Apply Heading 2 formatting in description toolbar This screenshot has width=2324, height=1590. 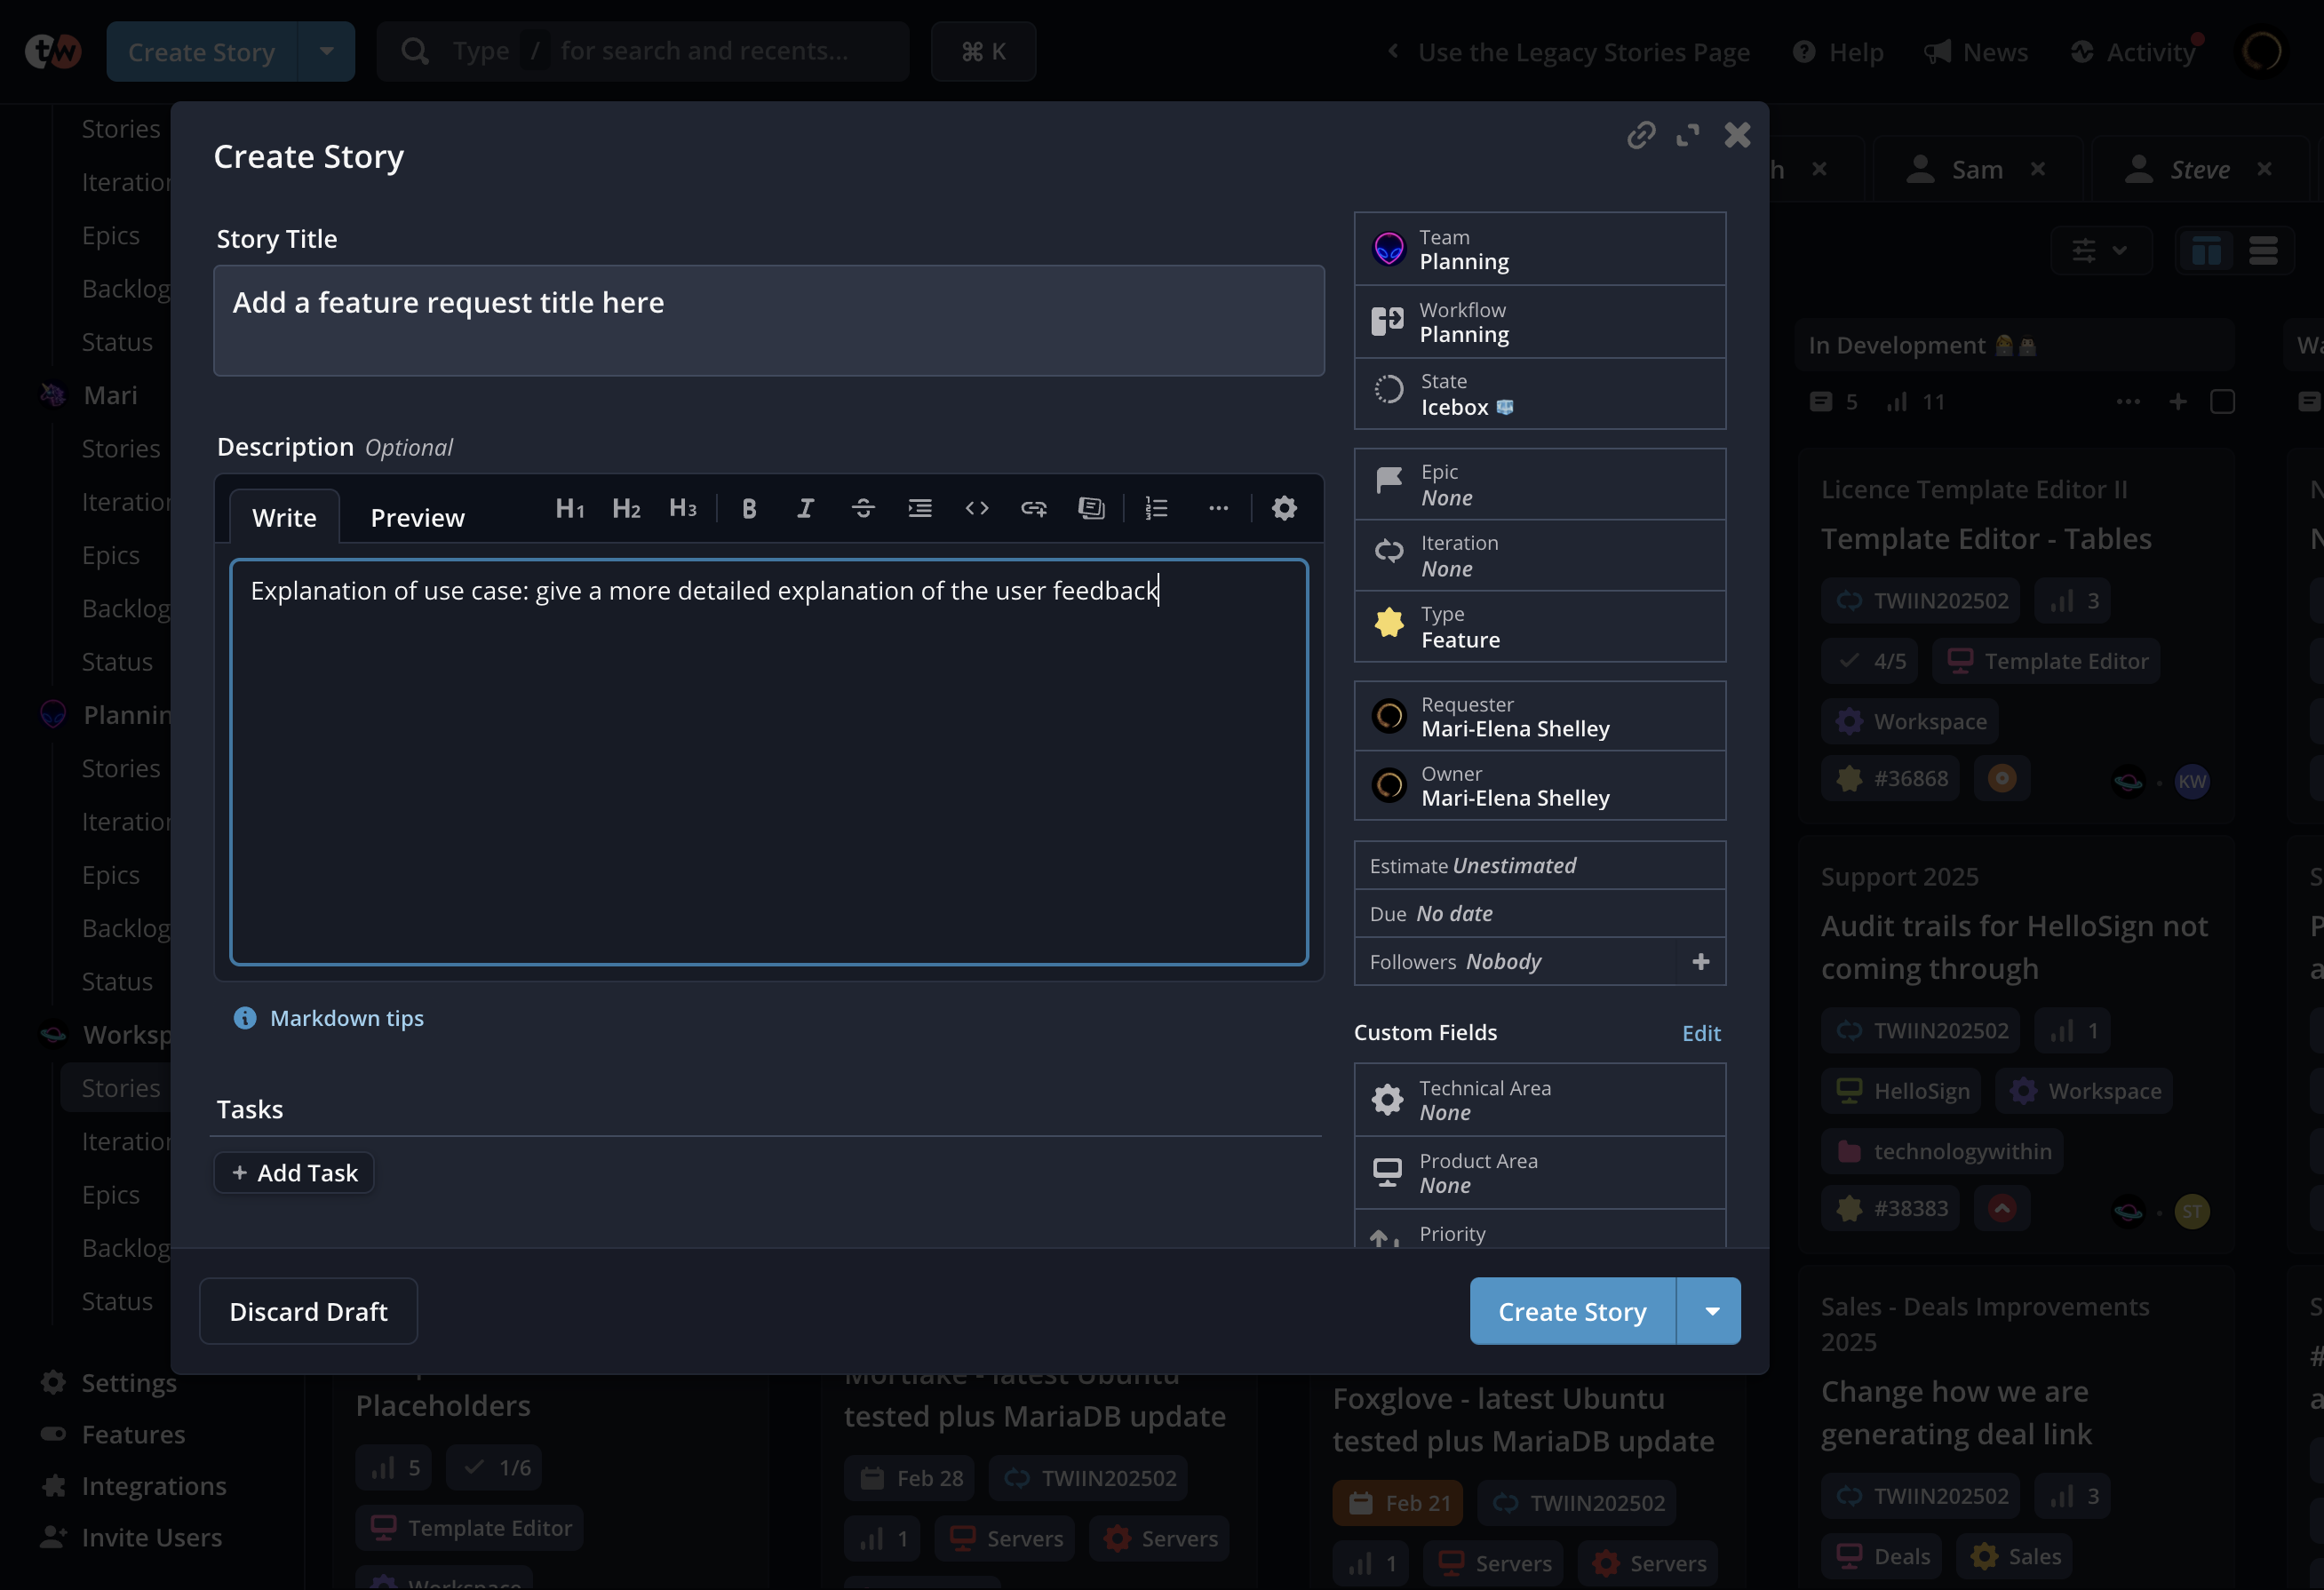tap(626, 509)
